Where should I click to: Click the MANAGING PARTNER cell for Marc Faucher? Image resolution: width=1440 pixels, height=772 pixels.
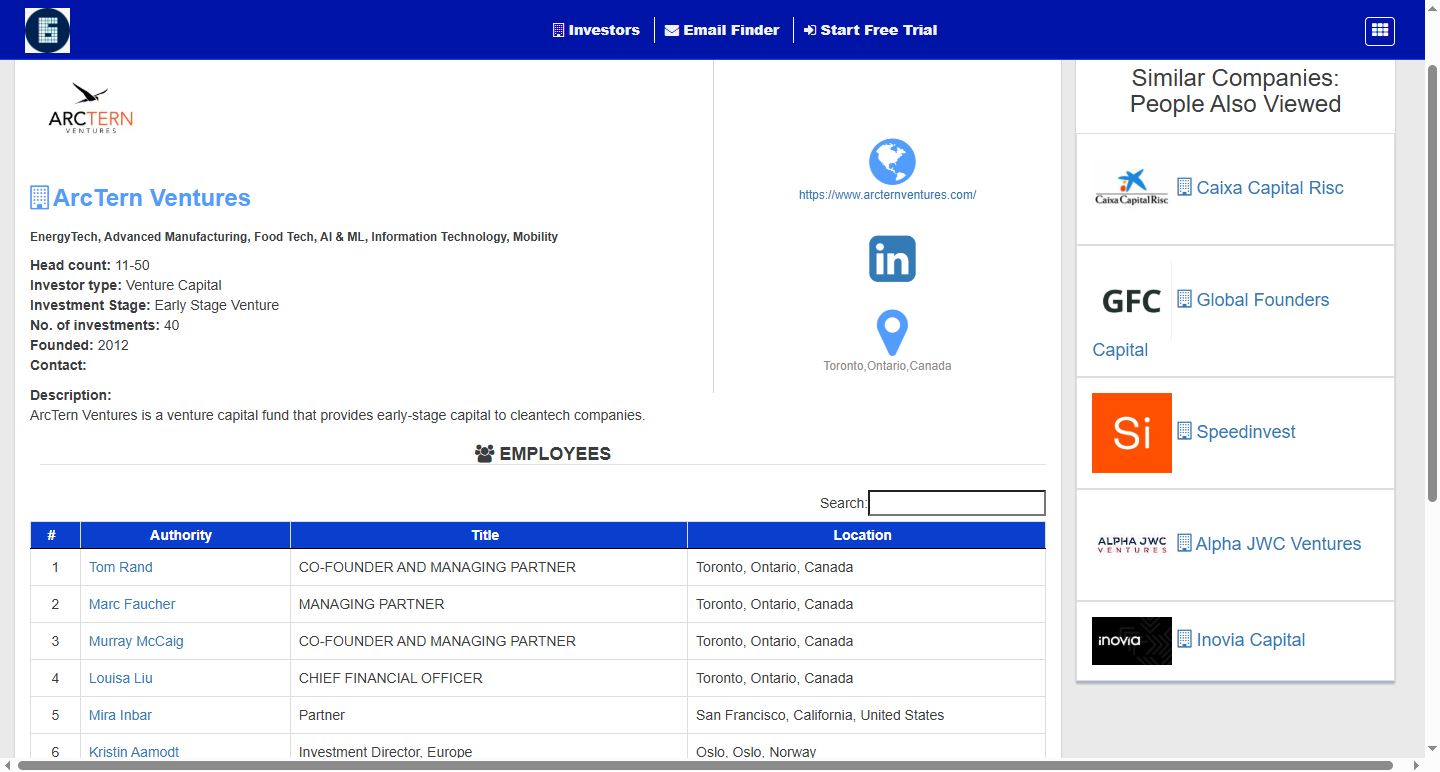click(489, 604)
